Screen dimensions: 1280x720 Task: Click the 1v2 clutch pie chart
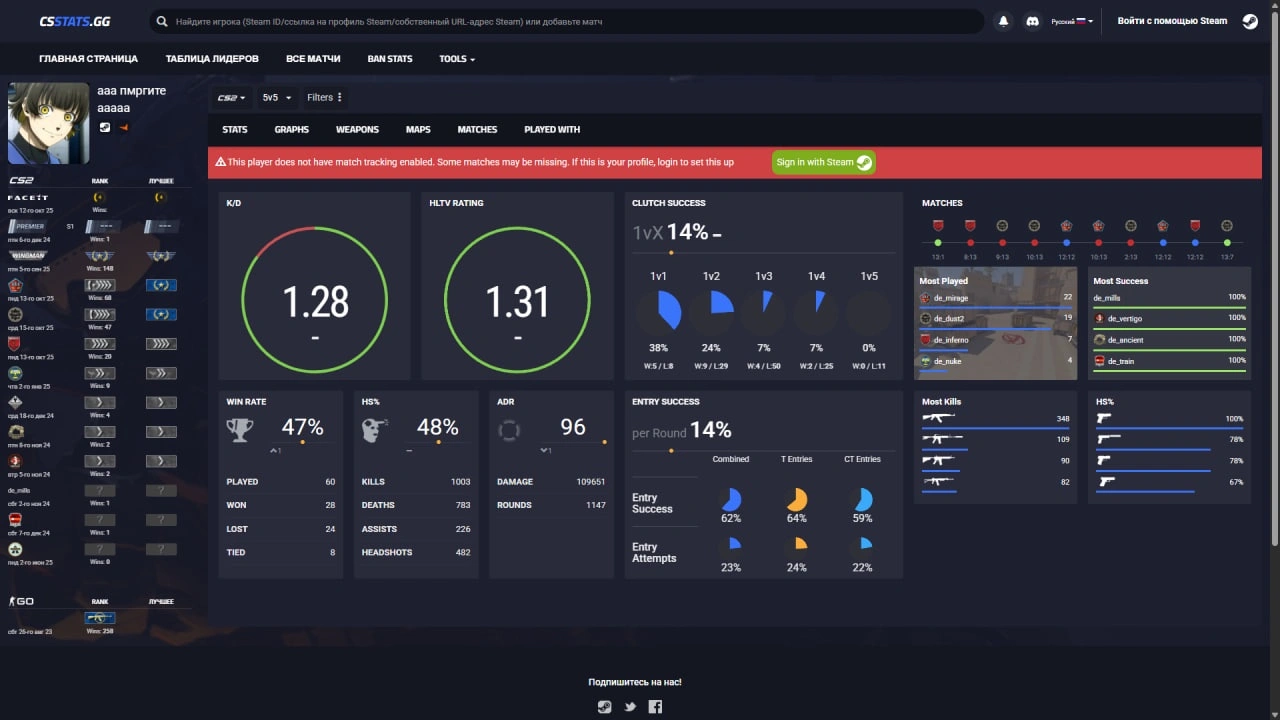point(711,312)
